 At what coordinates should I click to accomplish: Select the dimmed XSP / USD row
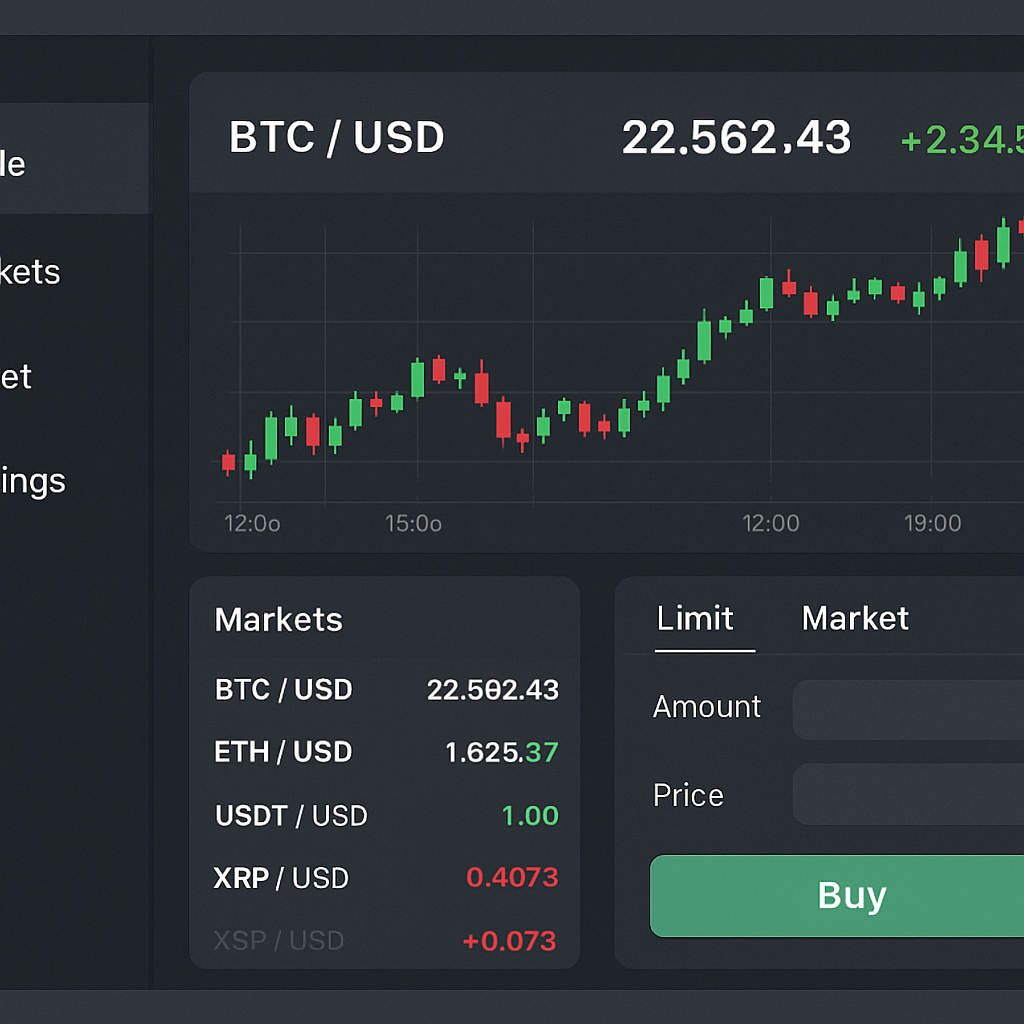pos(385,941)
